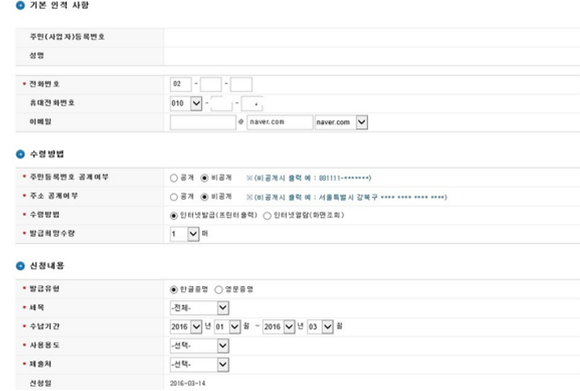Open the 수납기간 end month 03 dropdown

pos(320,327)
